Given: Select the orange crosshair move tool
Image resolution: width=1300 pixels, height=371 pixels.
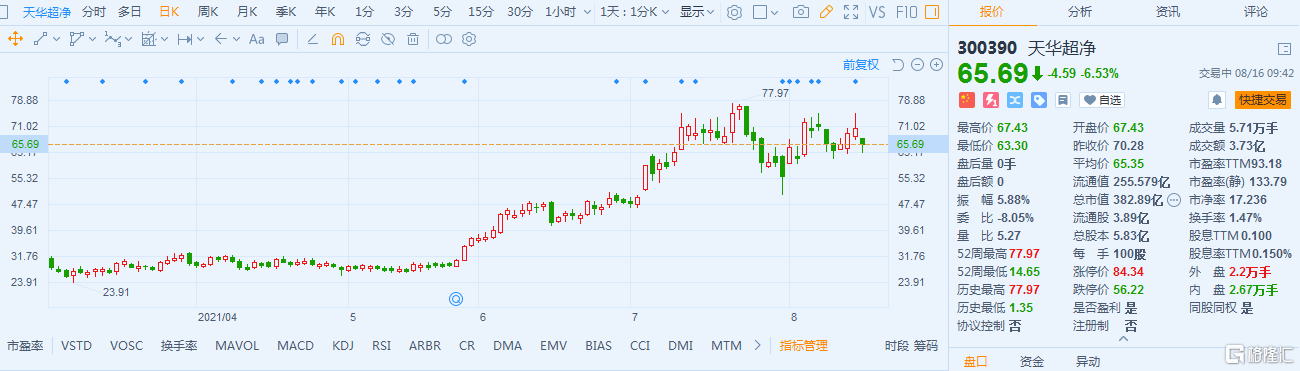Looking at the screenshot, I should 15,39.
